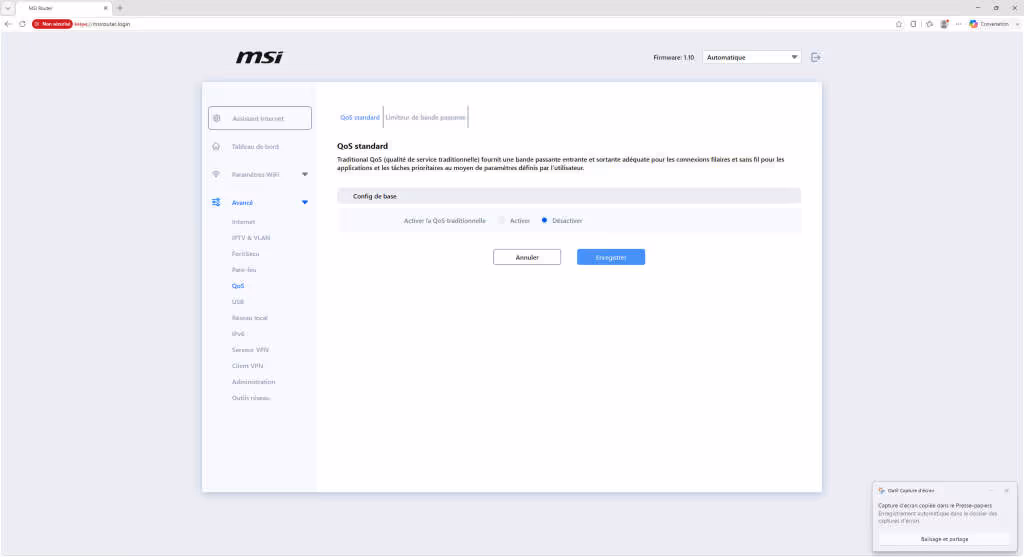The image size is (1024, 557).
Task: Open the QoS standard tab
Action: (360, 118)
